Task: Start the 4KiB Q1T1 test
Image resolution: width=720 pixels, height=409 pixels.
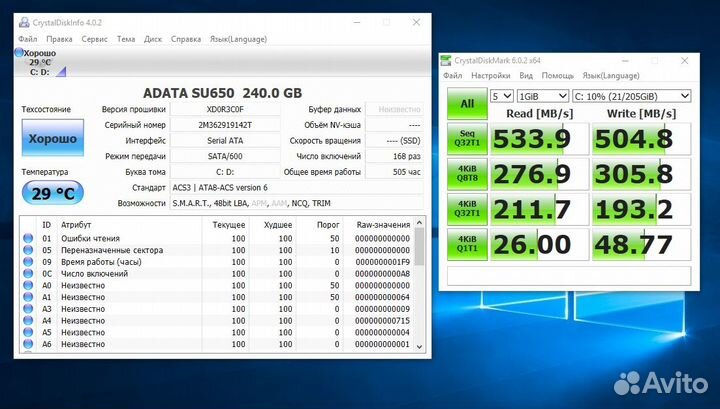Action: click(x=467, y=244)
